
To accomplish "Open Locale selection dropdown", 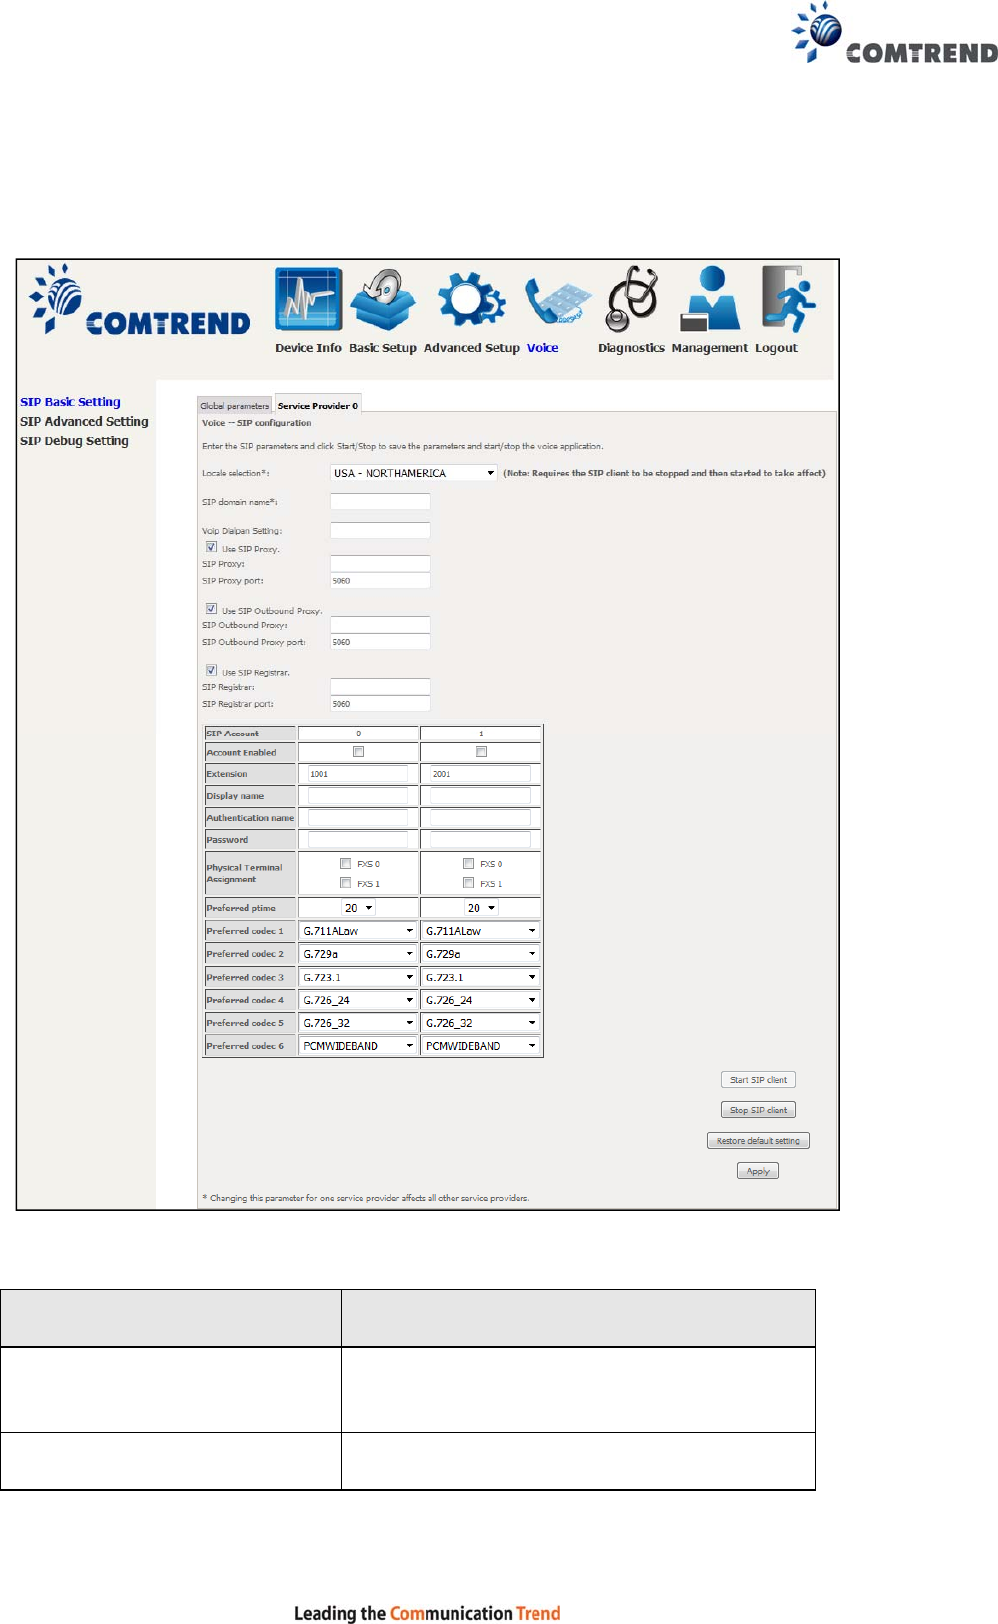I will tap(414, 473).
